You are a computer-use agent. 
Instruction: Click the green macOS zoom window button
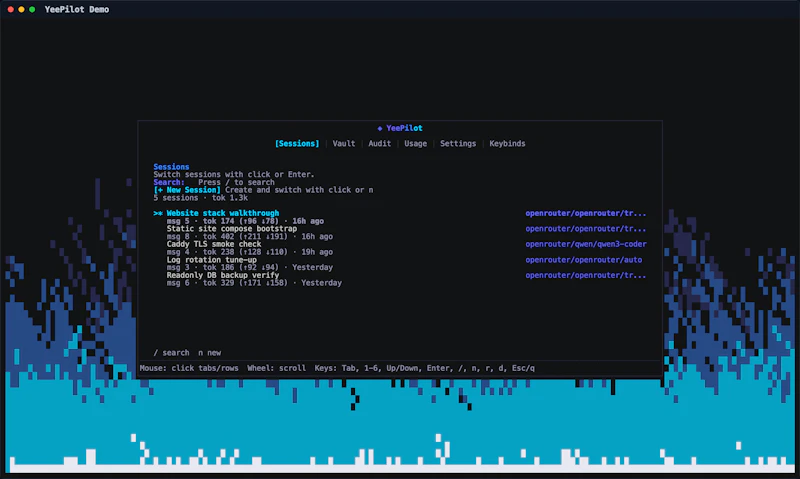pyautogui.click(x=32, y=9)
